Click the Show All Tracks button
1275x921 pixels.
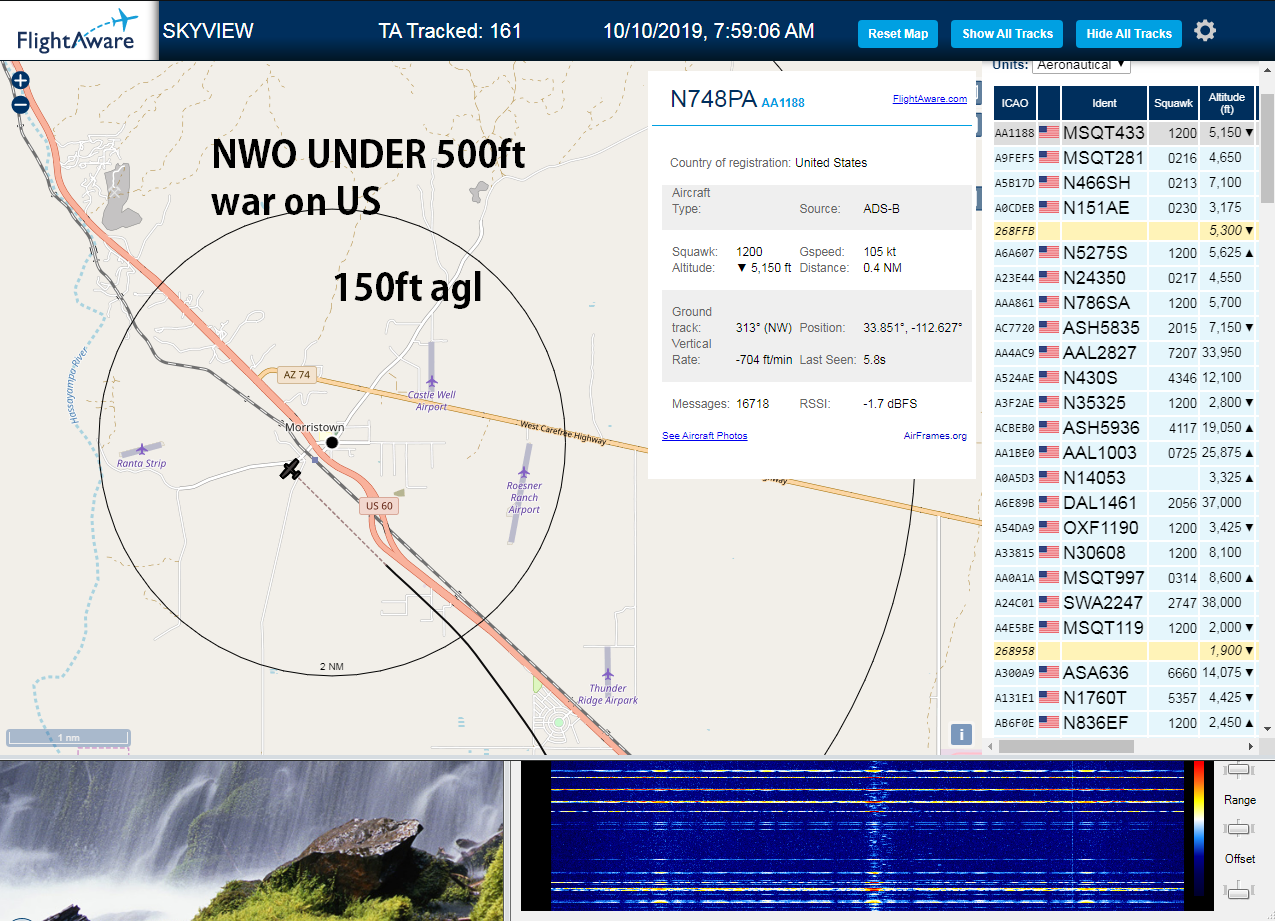coord(1007,33)
